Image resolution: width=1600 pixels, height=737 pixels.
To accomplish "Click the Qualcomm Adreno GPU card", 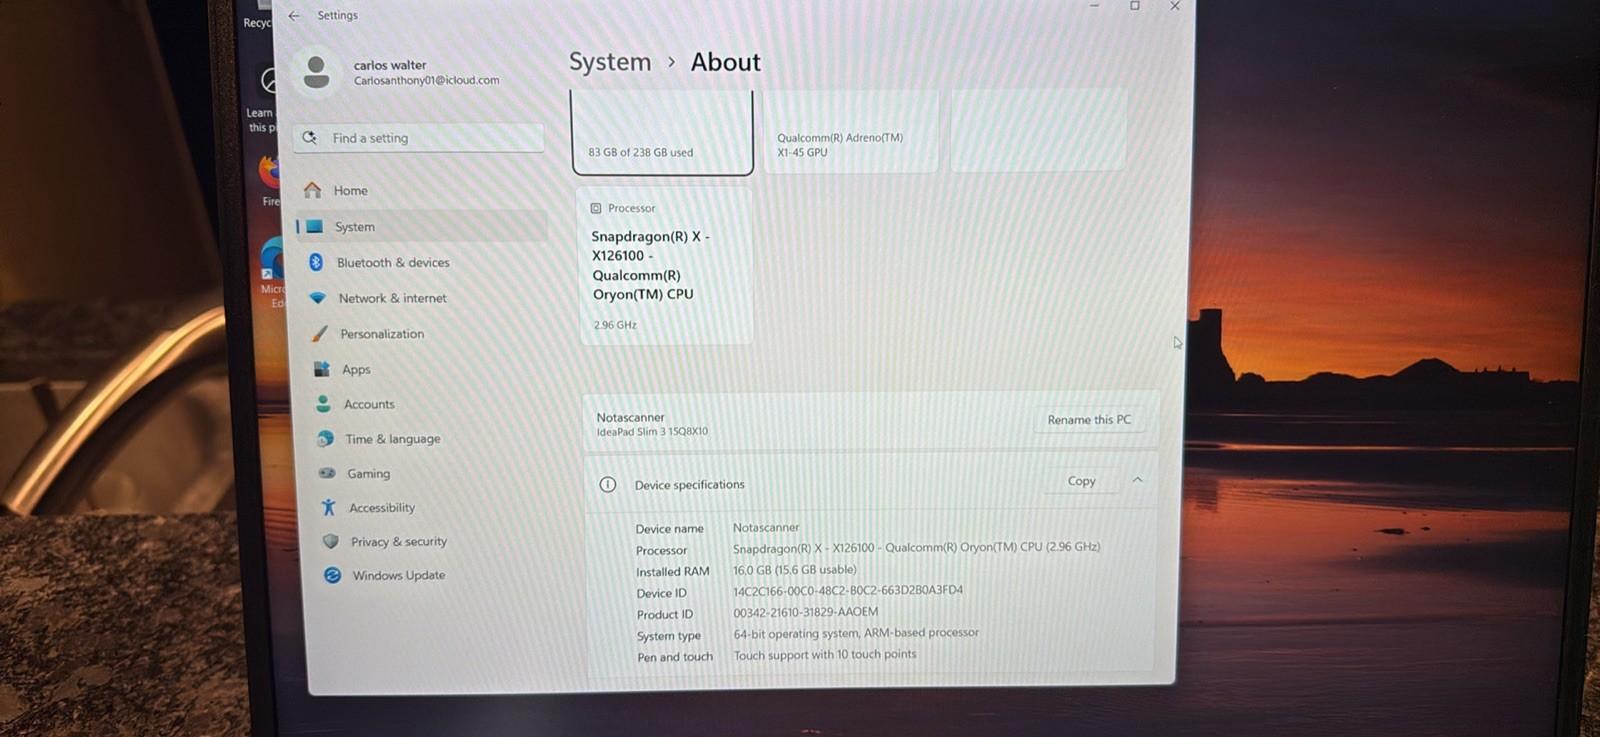I will click(x=851, y=131).
